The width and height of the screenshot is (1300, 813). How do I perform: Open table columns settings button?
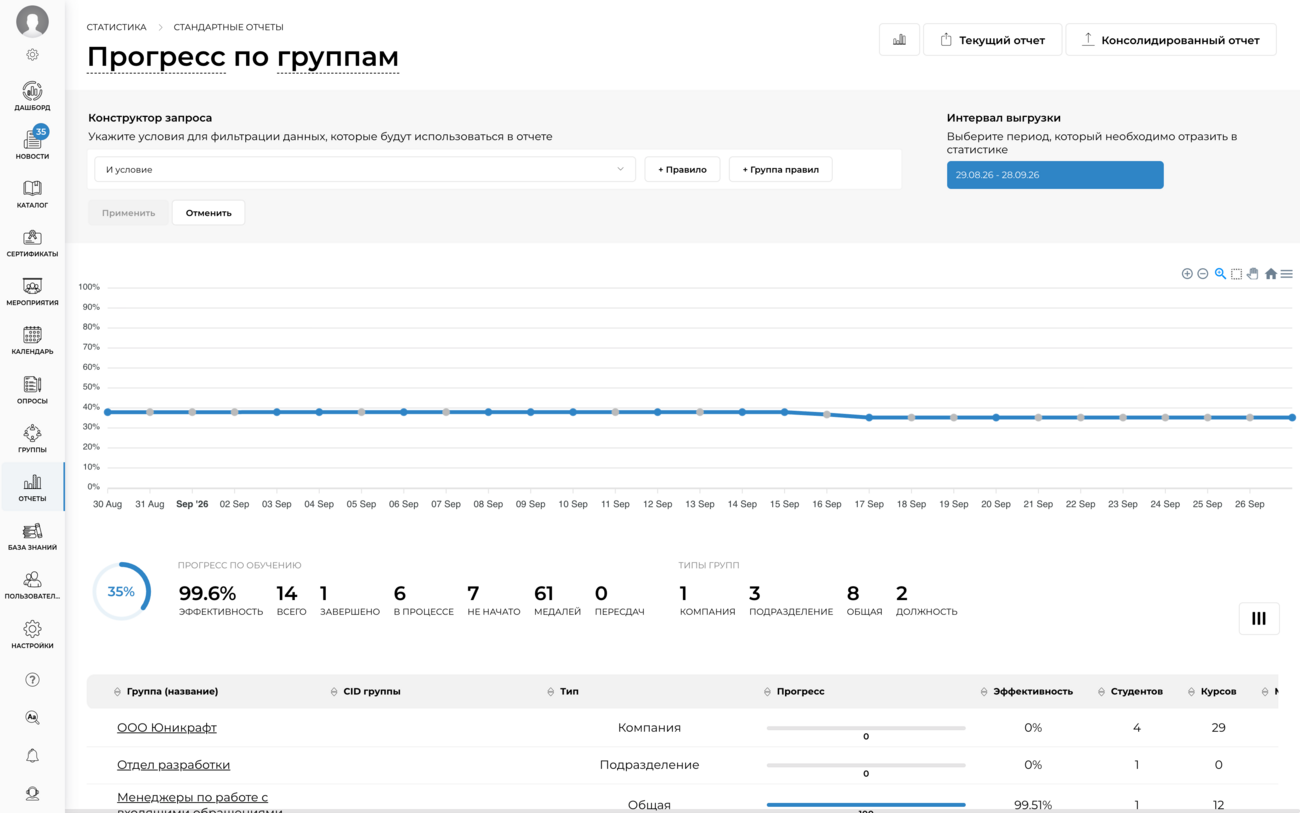pyautogui.click(x=1259, y=618)
